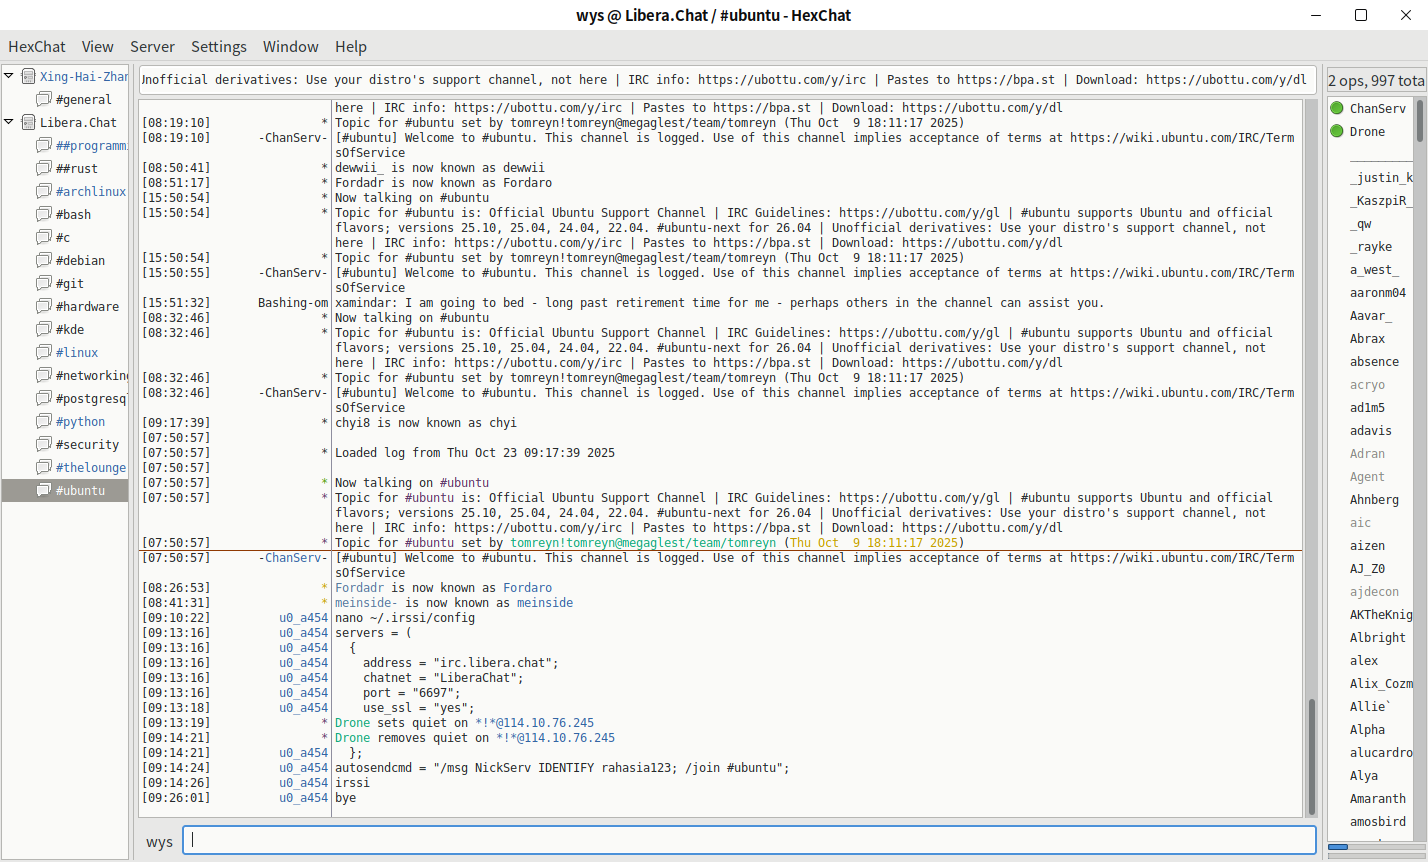The width and height of the screenshot is (1428, 862).
Task: Click the message input field
Action: pos(750,841)
